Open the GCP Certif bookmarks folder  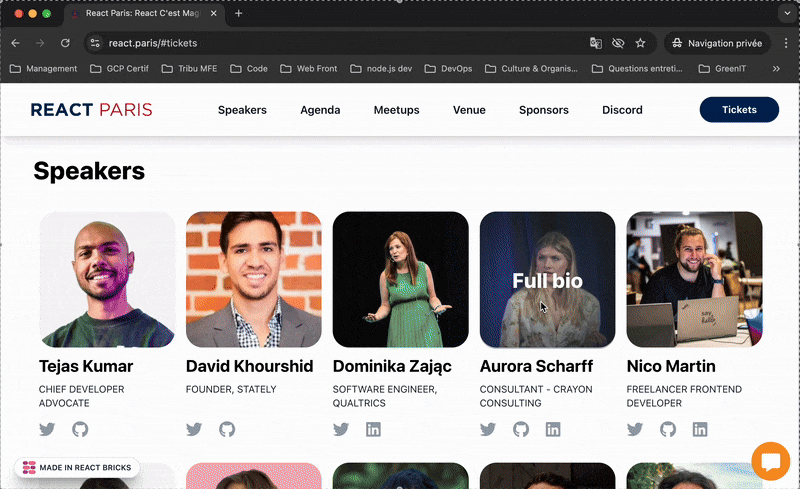click(x=119, y=68)
